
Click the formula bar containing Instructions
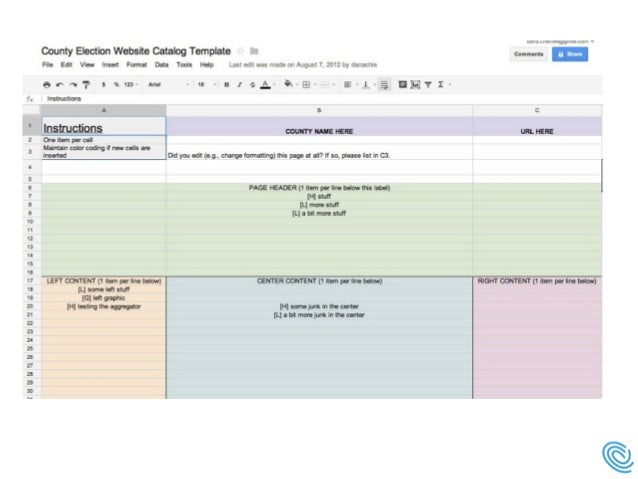[321, 98]
